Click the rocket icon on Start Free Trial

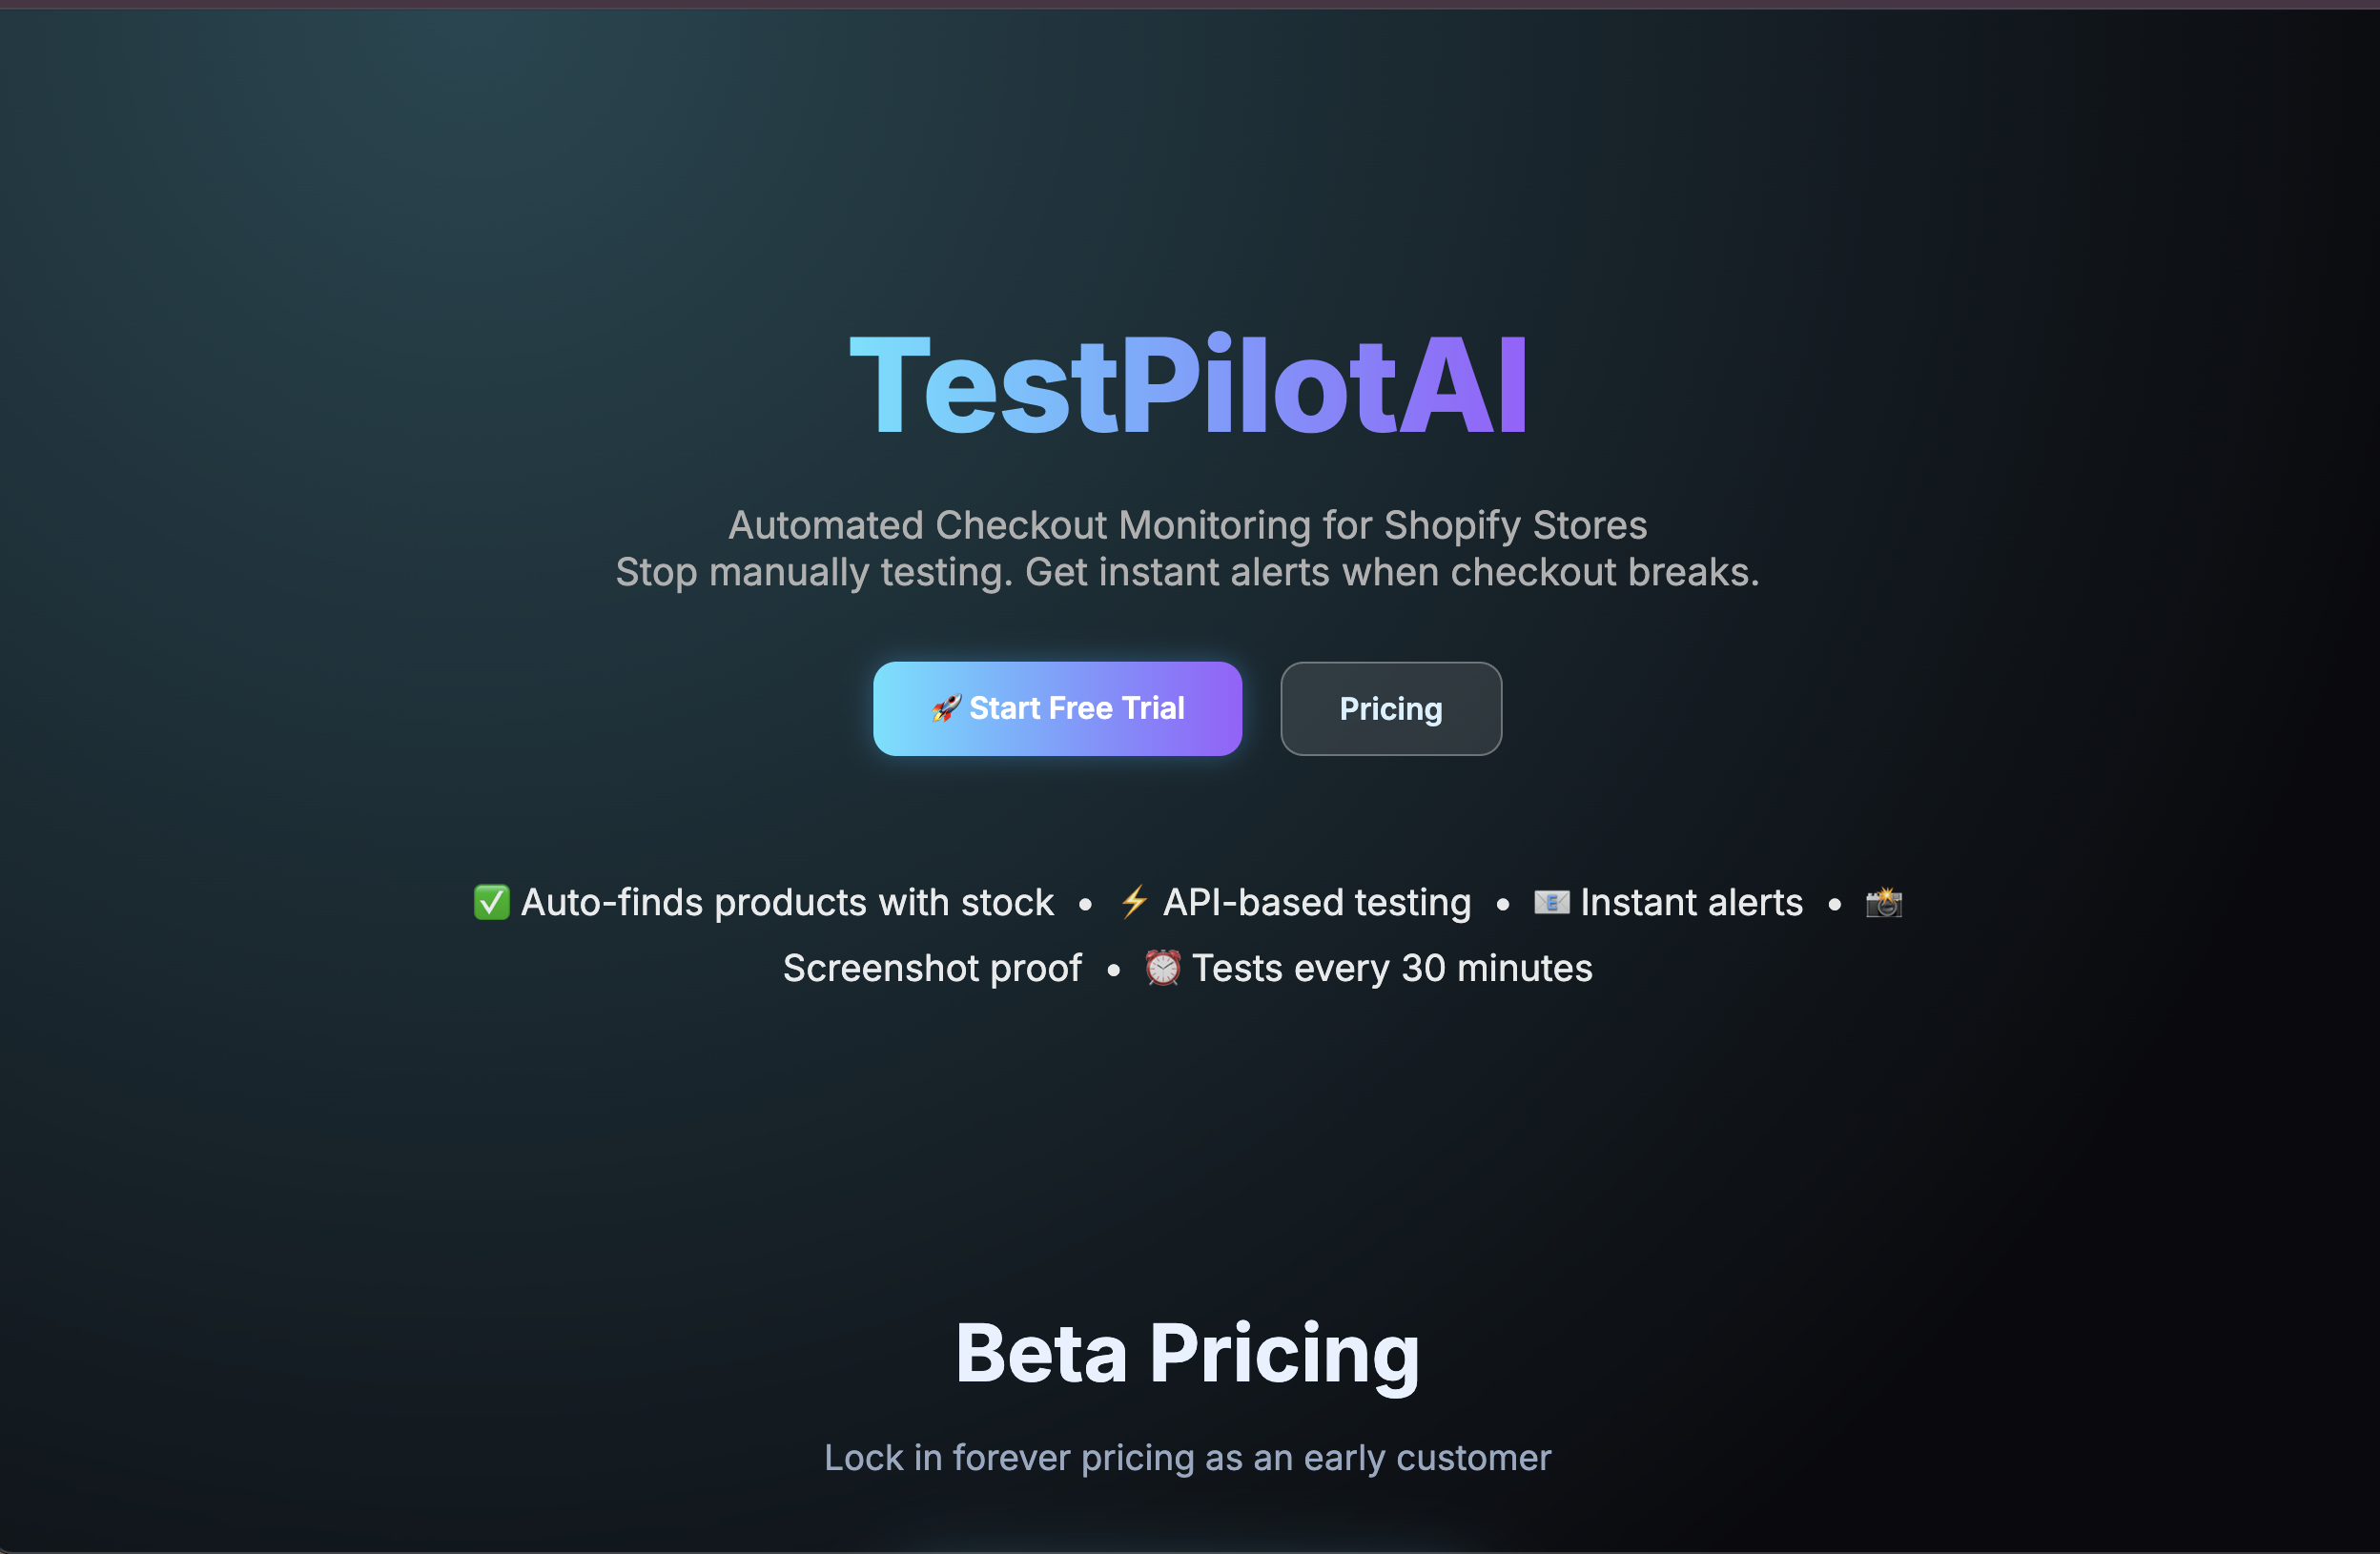[x=946, y=708]
